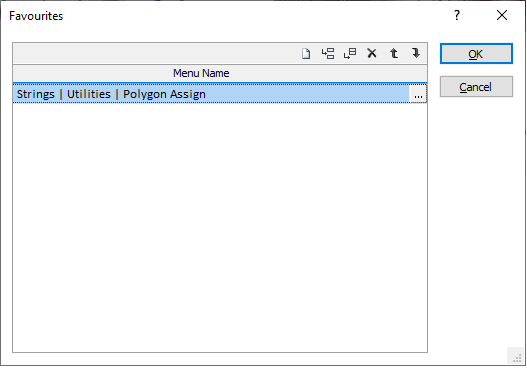Move the selected row down
527x368 pixels.
click(x=416, y=53)
